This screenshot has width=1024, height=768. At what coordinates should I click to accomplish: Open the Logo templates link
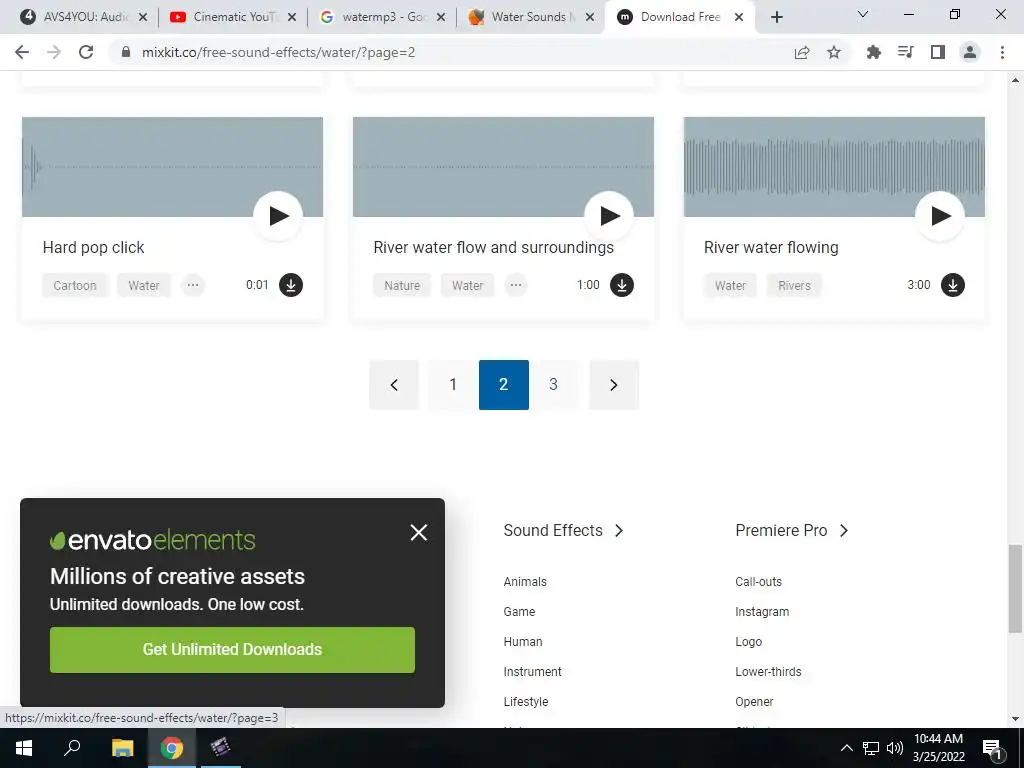pos(748,642)
